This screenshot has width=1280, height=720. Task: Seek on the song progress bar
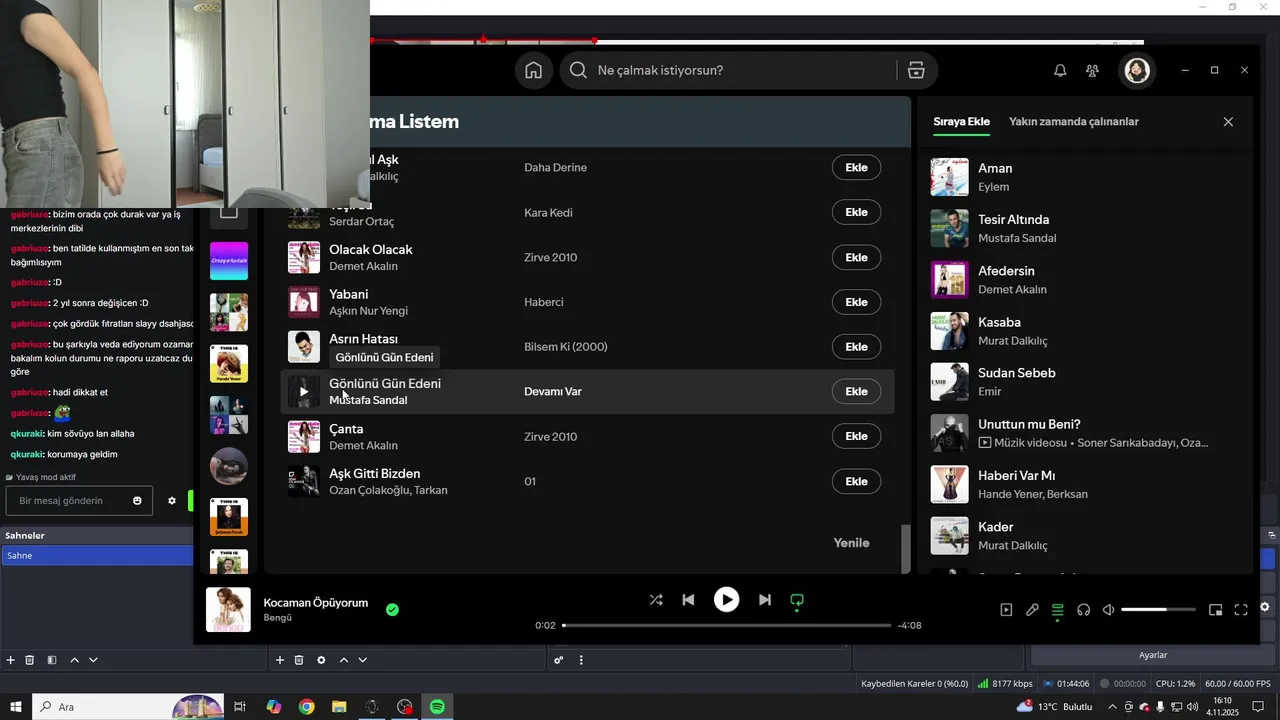point(727,625)
